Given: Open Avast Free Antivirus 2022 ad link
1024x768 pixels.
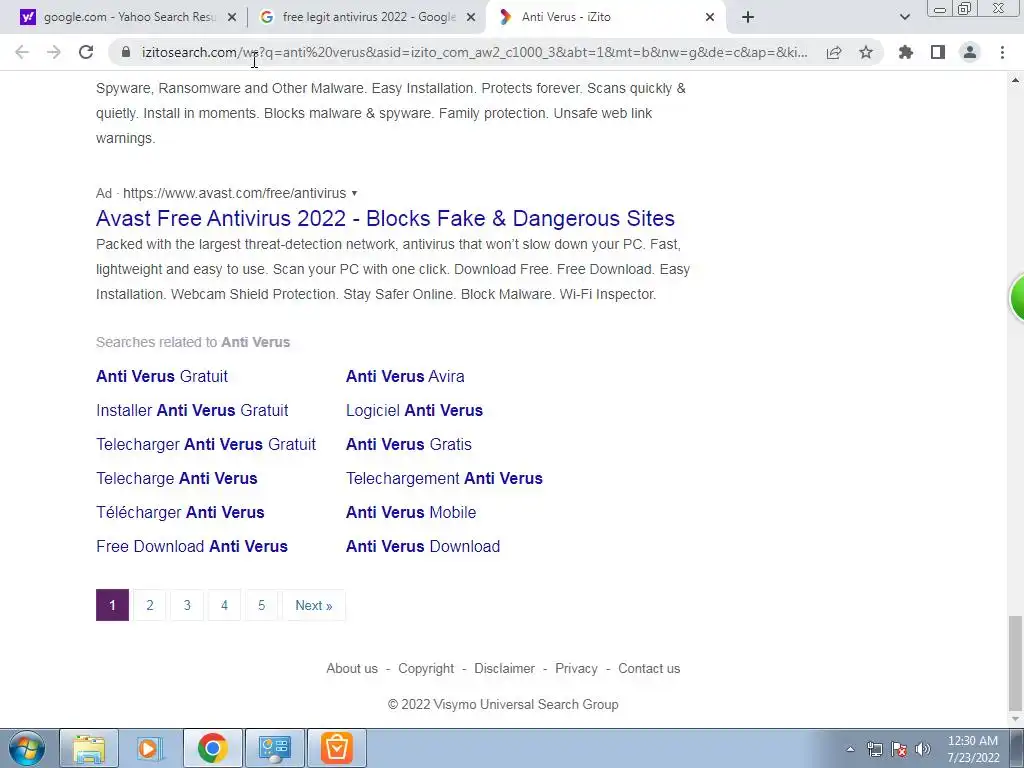Looking at the screenshot, I should [x=385, y=218].
